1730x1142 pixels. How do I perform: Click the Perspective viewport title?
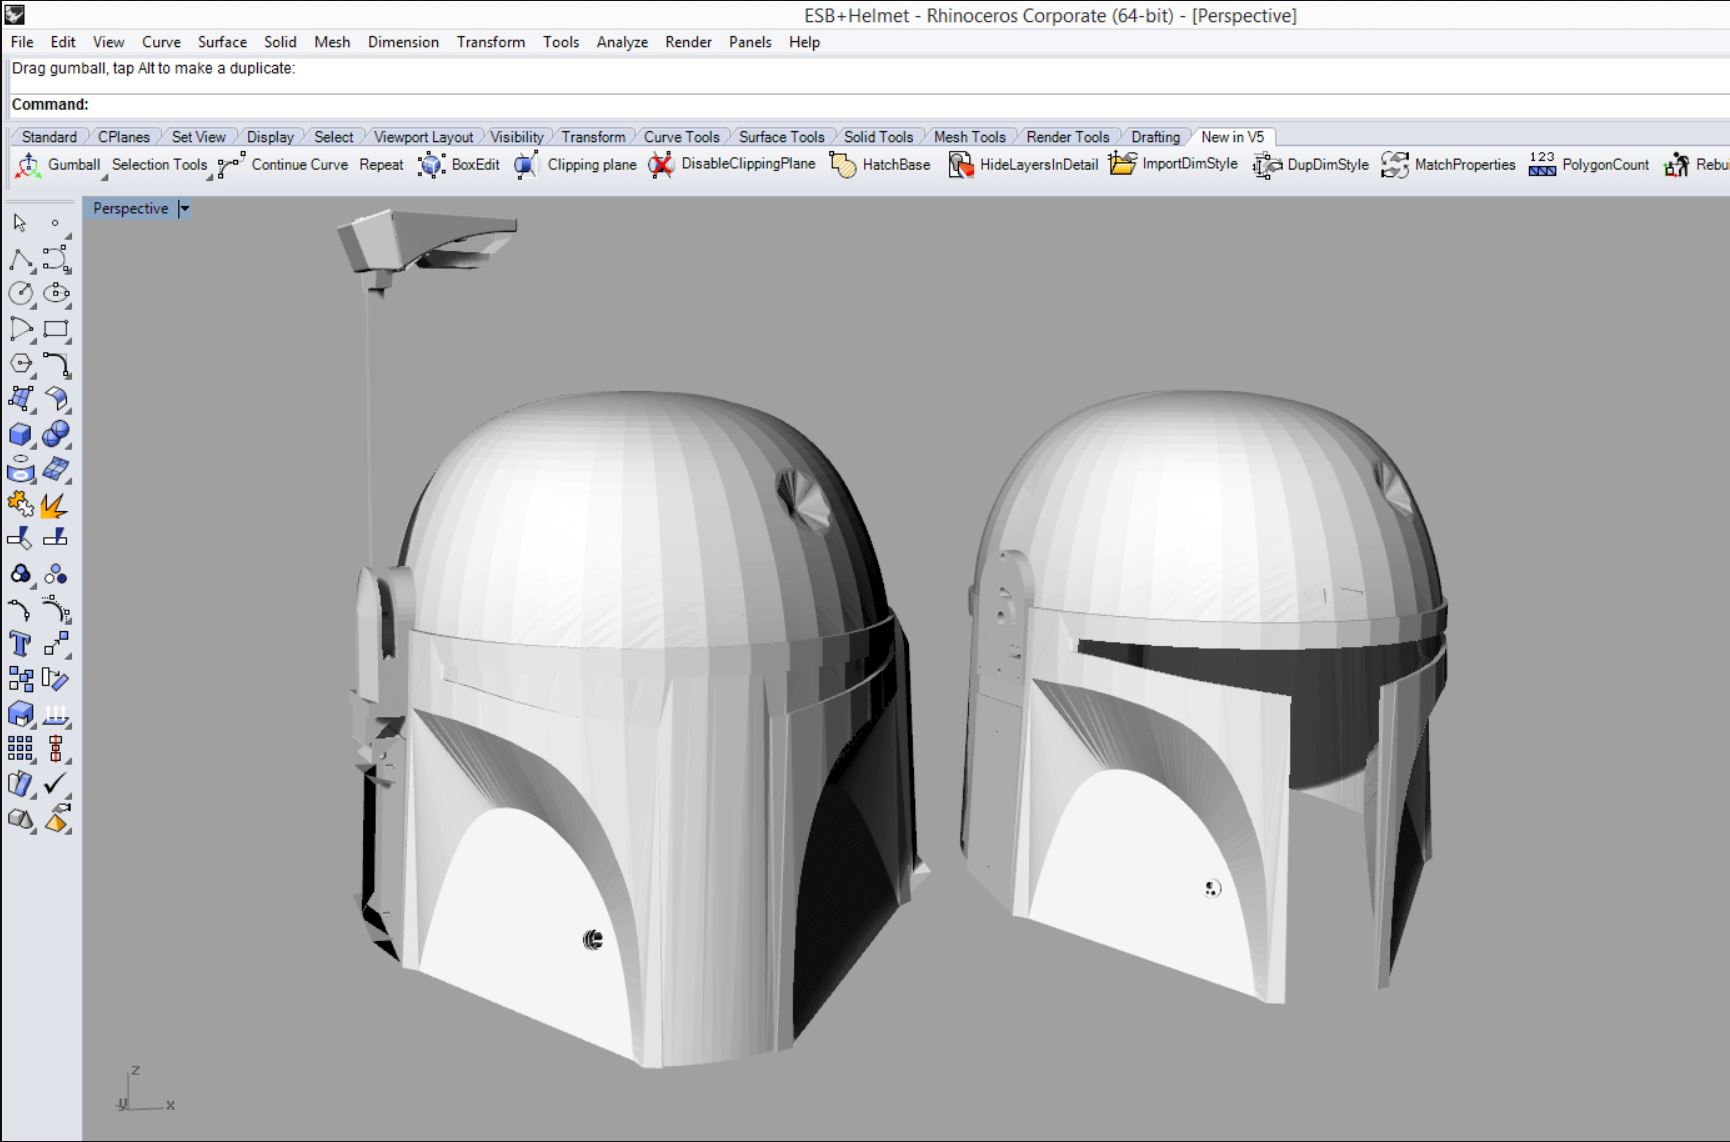(x=131, y=209)
